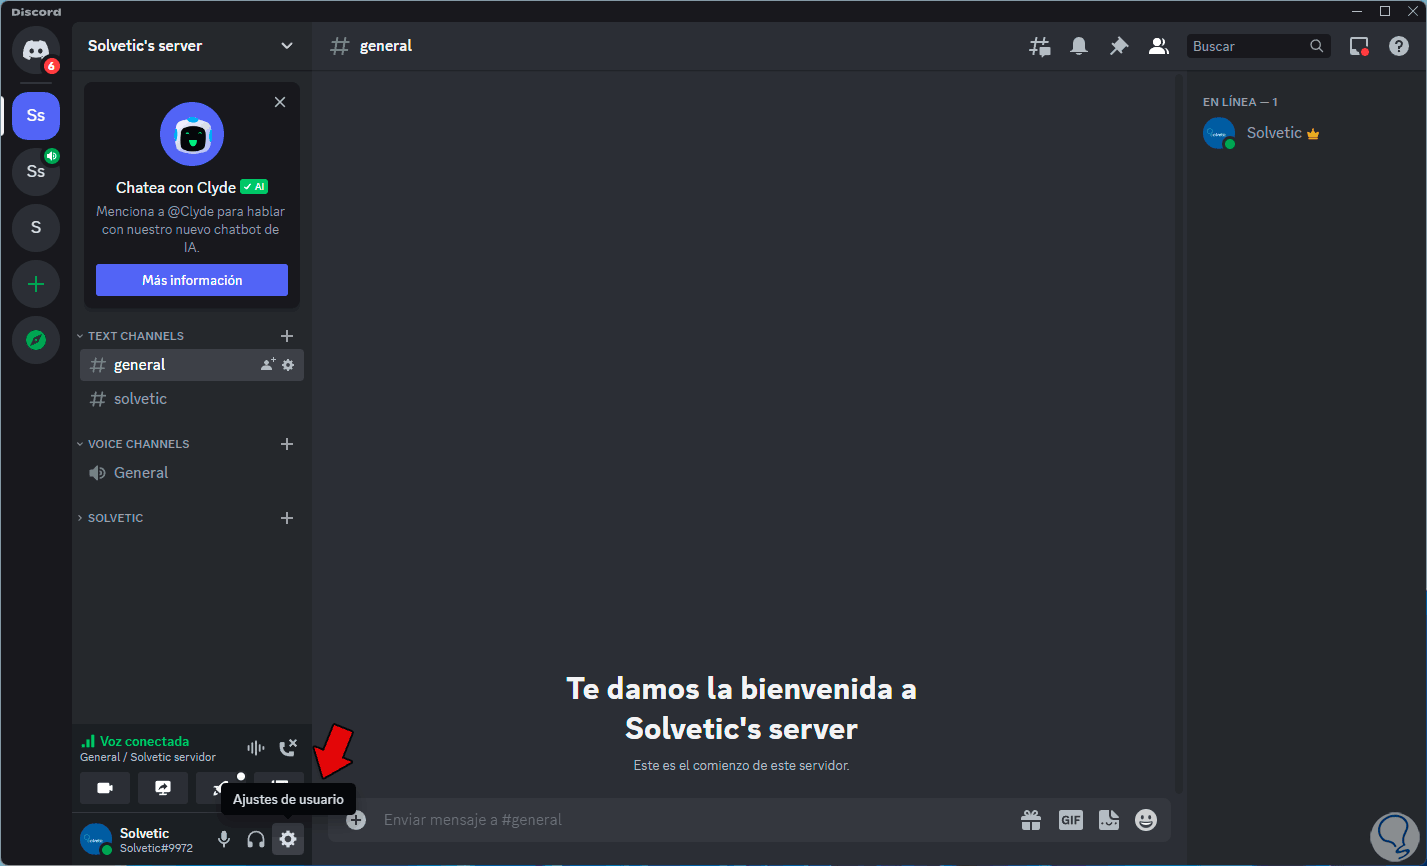Click Este es el comienzo de este servidor text
The height and width of the screenshot is (866, 1427).
click(x=741, y=766)
